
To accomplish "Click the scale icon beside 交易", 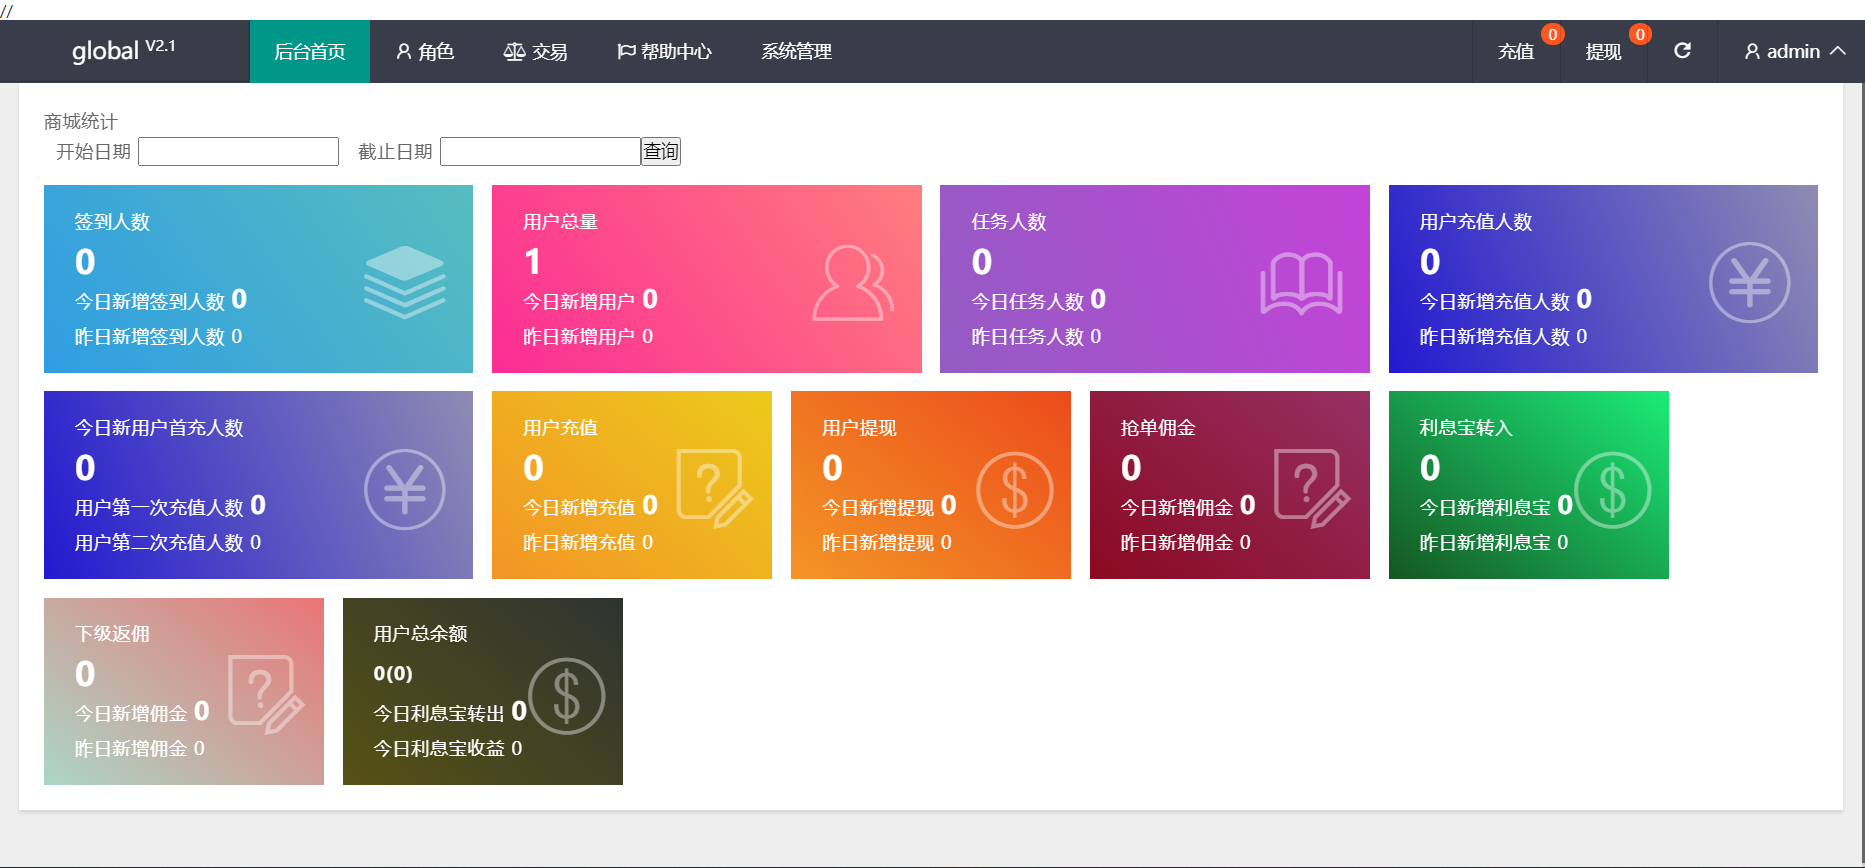I will [x=514, y=51].
